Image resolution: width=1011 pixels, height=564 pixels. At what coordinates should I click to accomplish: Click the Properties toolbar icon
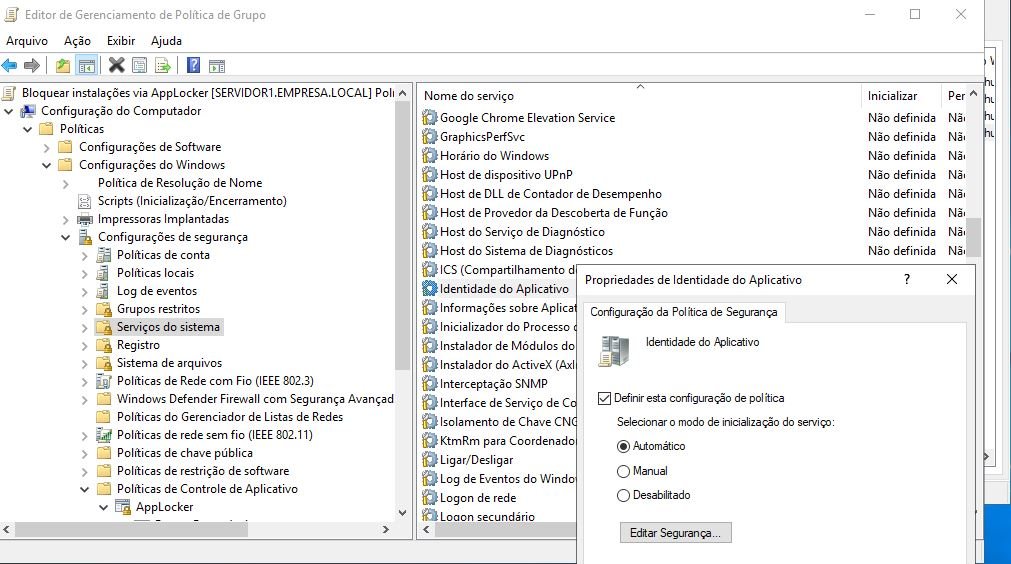pos(139,65)
